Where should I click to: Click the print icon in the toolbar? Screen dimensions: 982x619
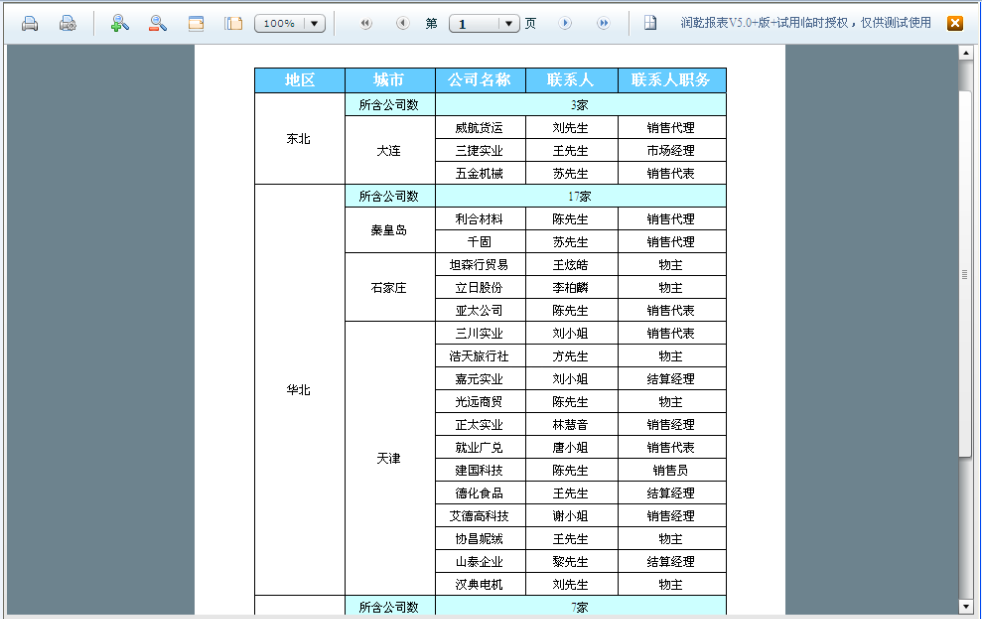(x=29, y=24)
